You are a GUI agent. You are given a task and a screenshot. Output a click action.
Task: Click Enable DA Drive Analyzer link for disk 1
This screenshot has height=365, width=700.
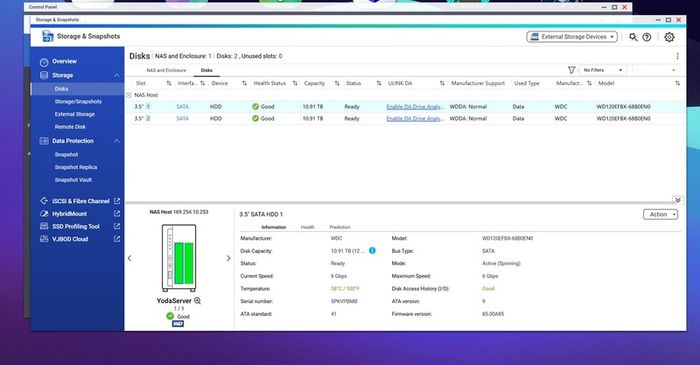pyautogui.click(x=415, y=107)
